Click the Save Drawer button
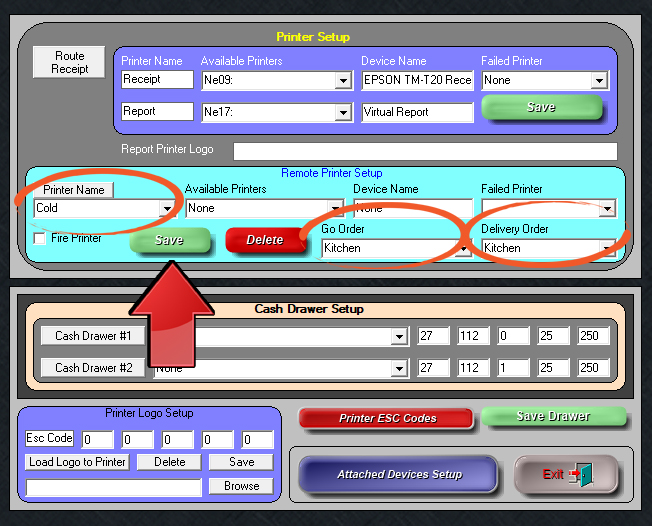 pyautogui.click(x=553, y=416)
